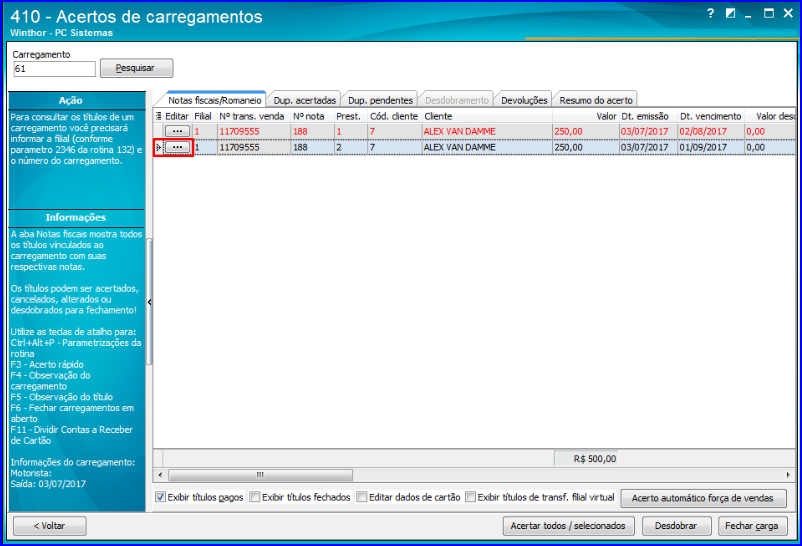The width and height of the screenshot is (802, 546).
Task: Toggle Exibir títulos pagos checkbox
Action: 161,497
